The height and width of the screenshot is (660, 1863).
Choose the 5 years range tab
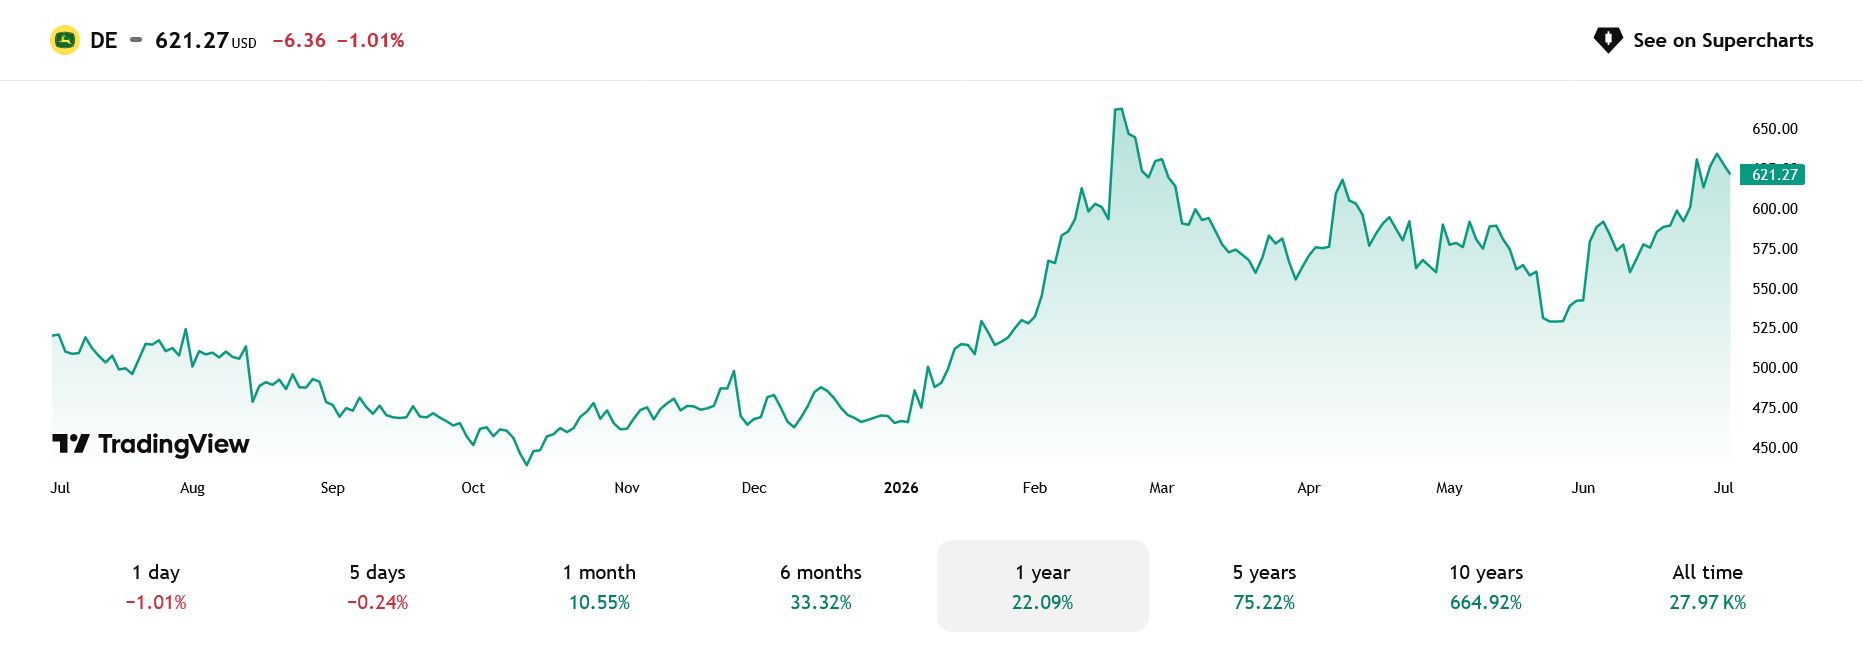point(1264,586)
